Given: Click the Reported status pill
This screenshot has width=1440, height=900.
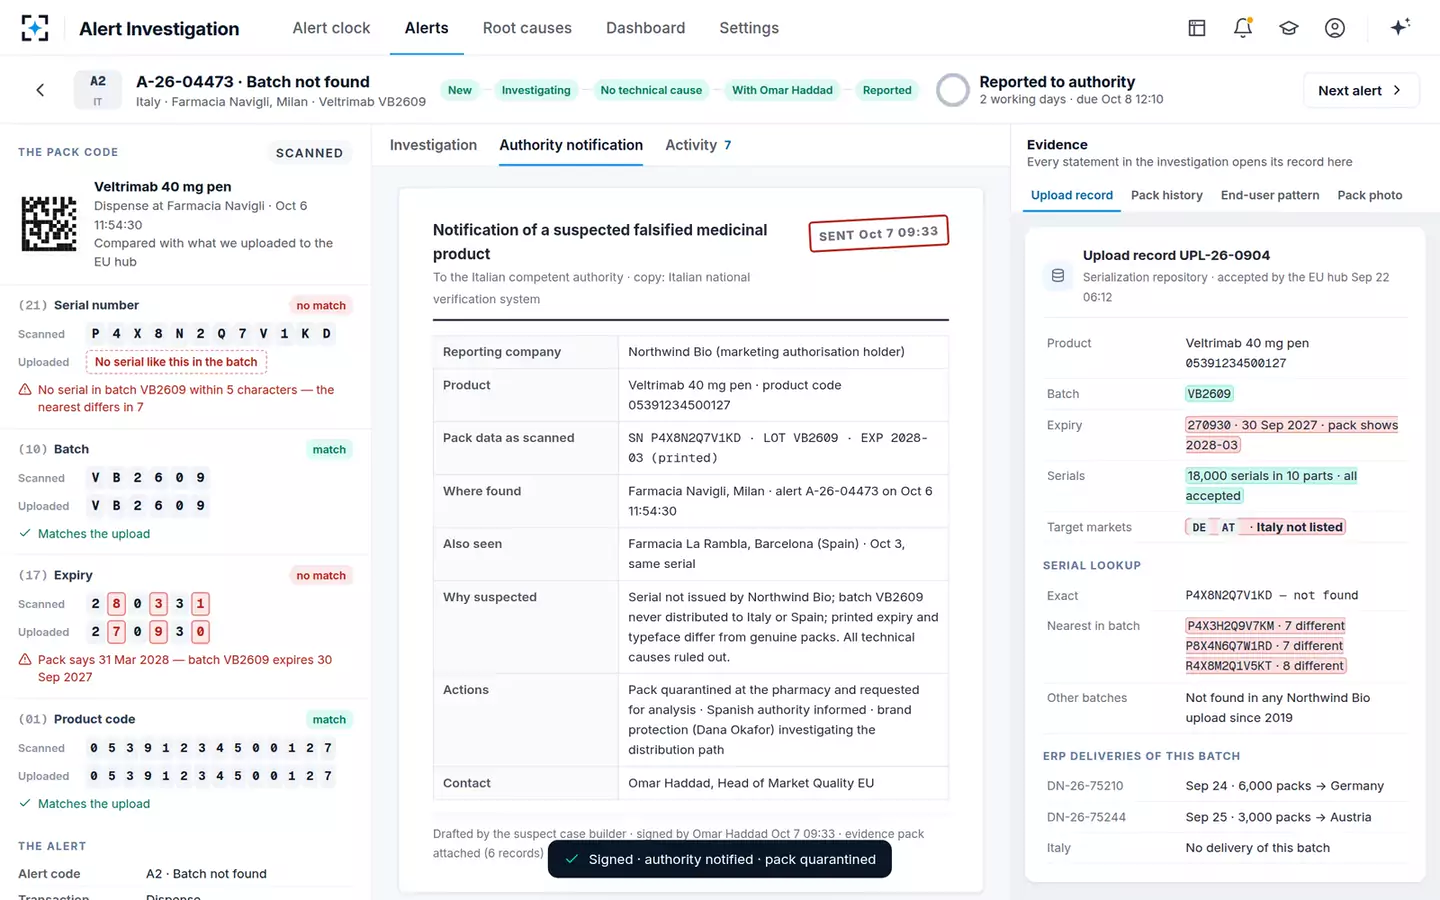Looking at the screenshot, I should point(887,90).
